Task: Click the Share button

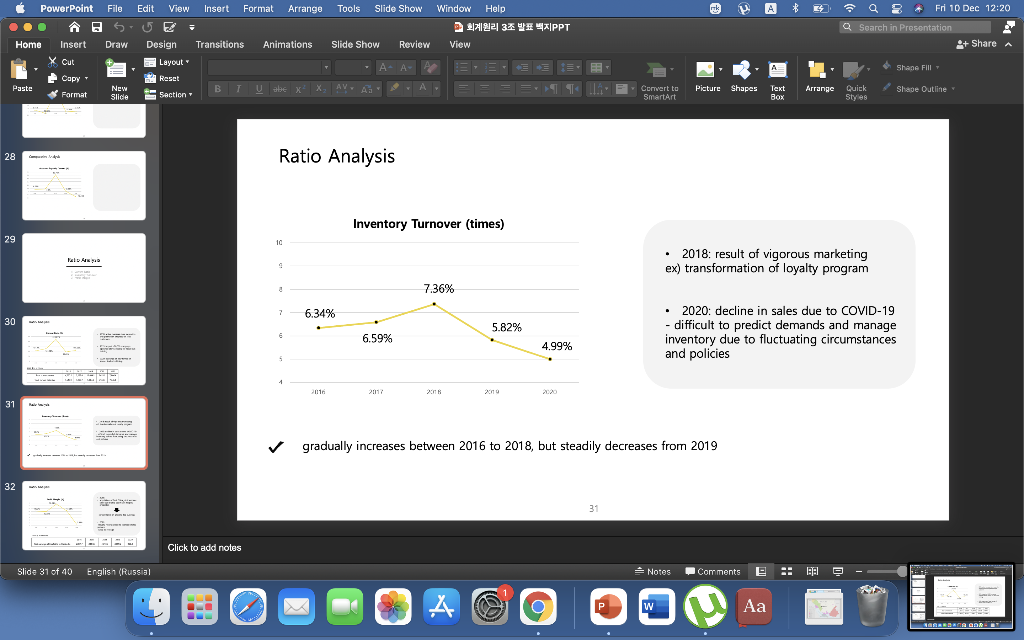Action: point(976,44)
